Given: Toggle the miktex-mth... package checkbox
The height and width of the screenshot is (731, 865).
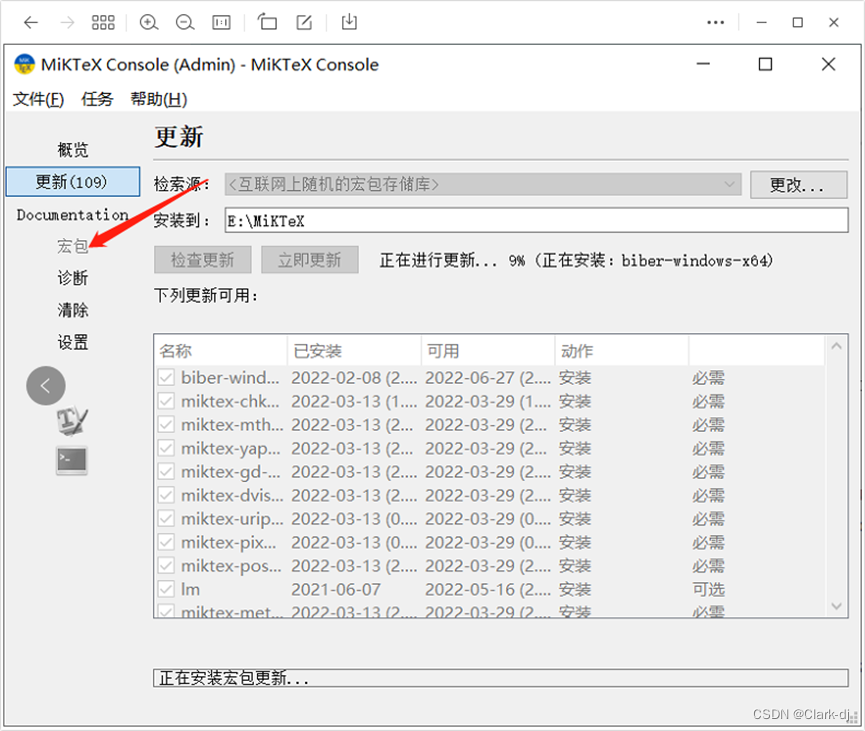Looking at the screenshot, I should pos(166,425).
